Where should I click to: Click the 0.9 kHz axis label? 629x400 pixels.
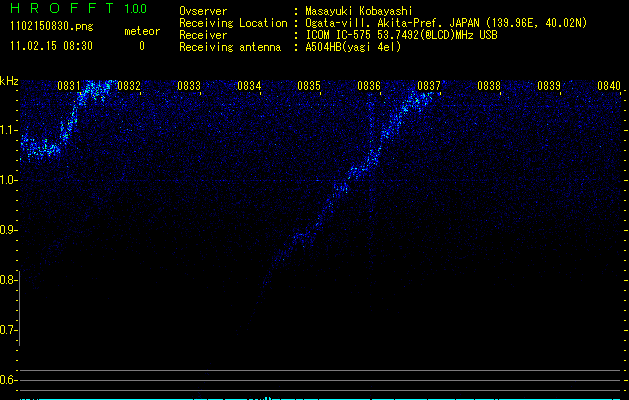pyautogui.click(x=8, y=230)
